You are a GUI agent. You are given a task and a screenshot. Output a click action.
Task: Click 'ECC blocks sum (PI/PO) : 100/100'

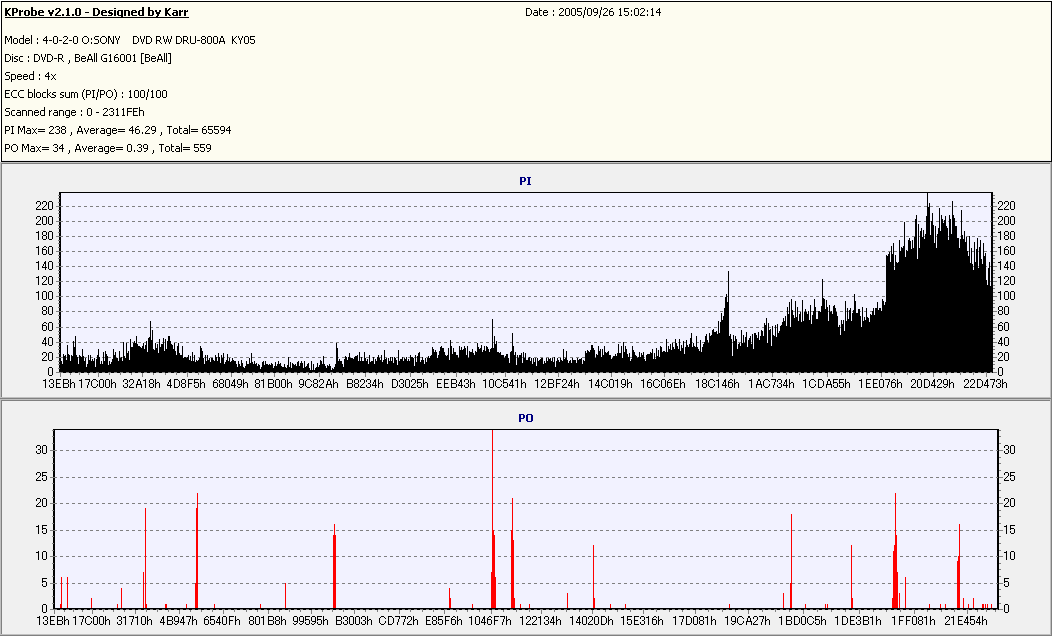click(x=86, y=94)
